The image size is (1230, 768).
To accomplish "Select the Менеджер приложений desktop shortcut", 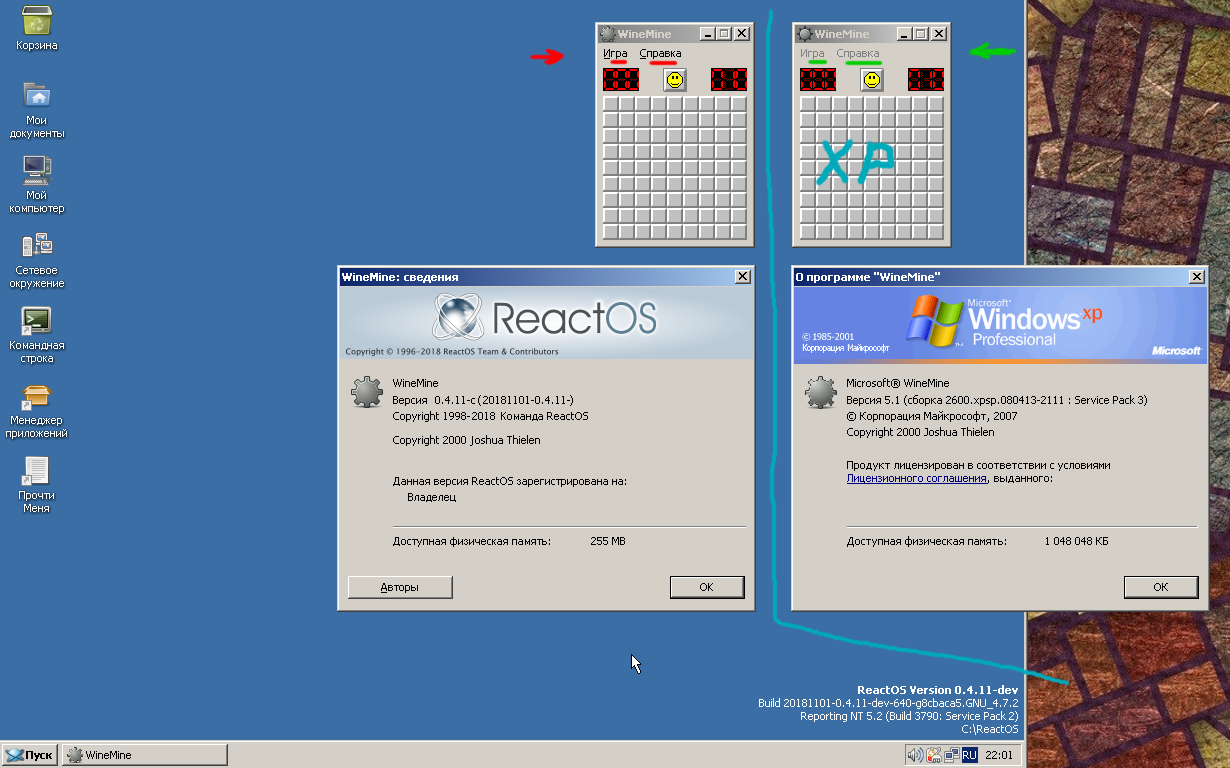I will pos(37,410).
